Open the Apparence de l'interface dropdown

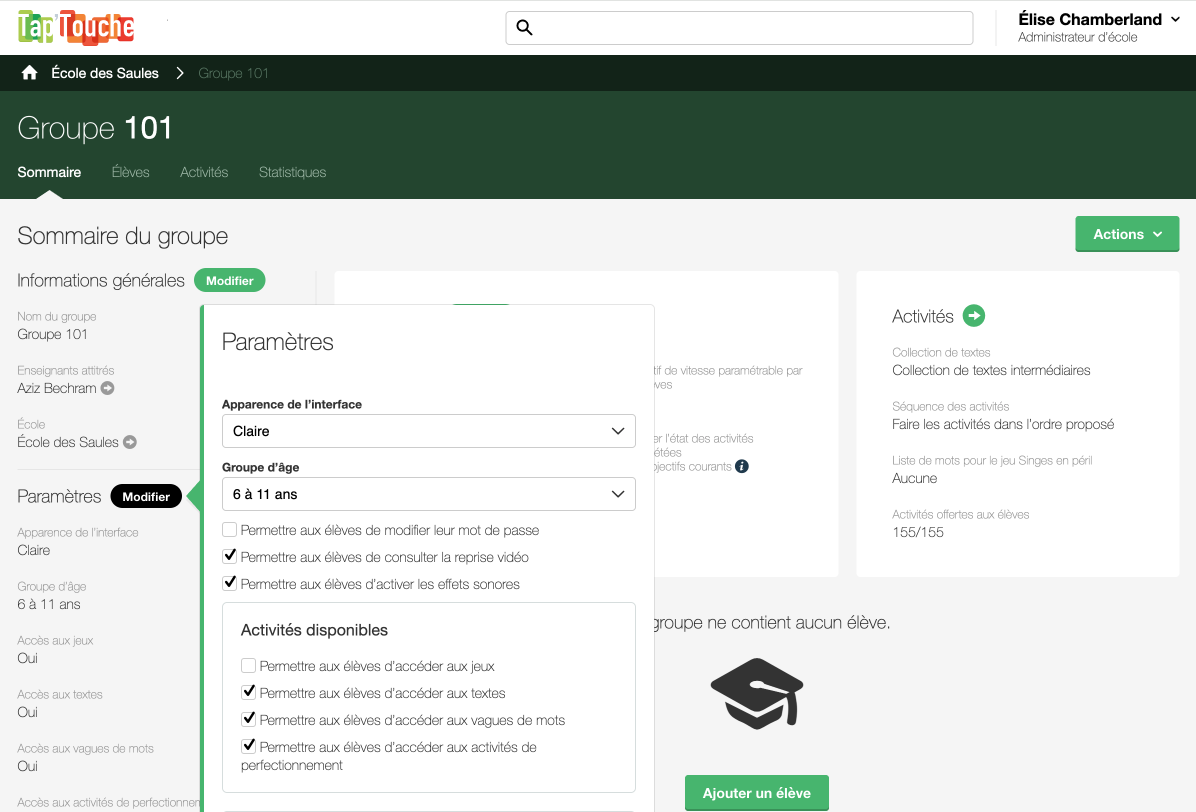pyautogui.click(x=428, y=431)
